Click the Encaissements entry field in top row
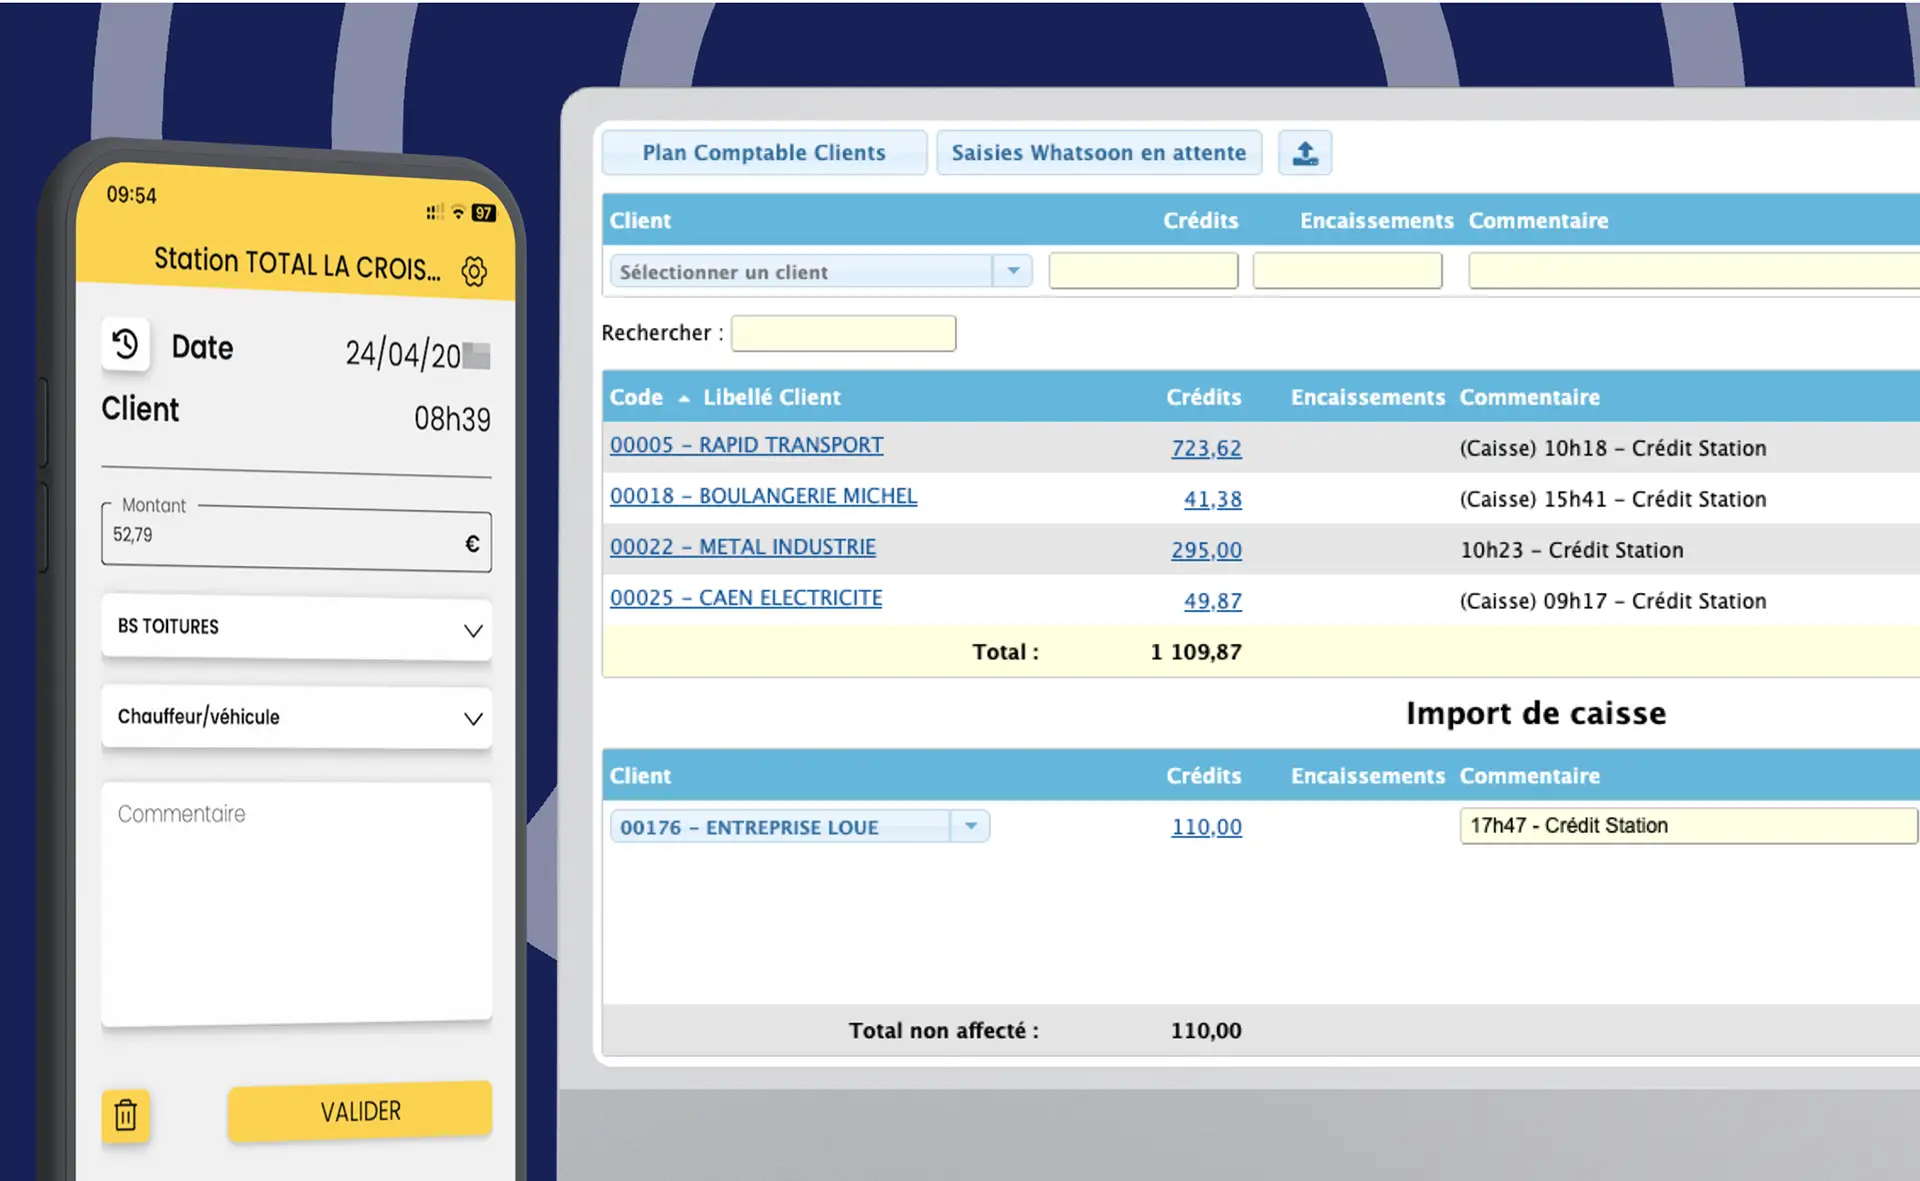The height and width of the screenshot is (1181, 1920). pyautogui.click(x=1347, y=271)
